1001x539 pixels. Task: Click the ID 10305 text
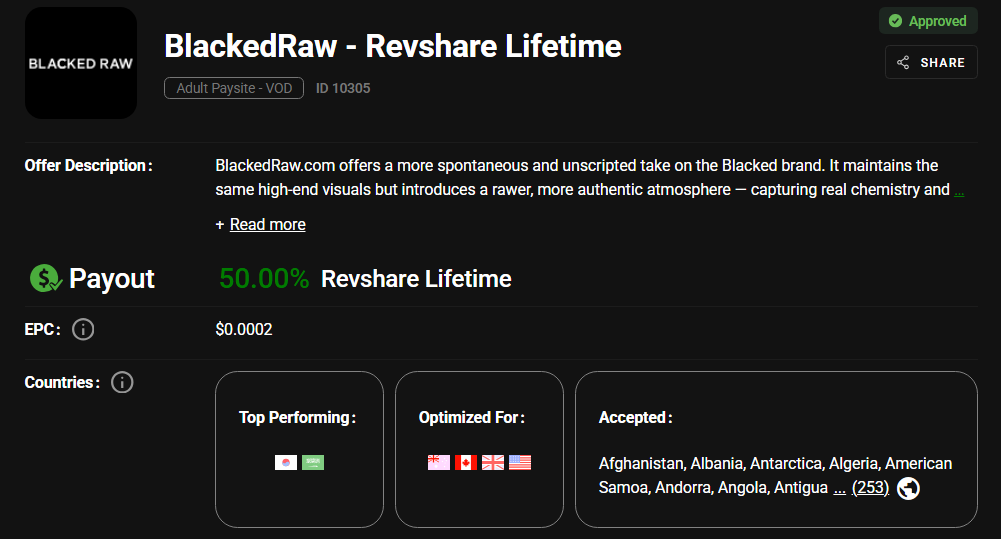tap(343, 88)
